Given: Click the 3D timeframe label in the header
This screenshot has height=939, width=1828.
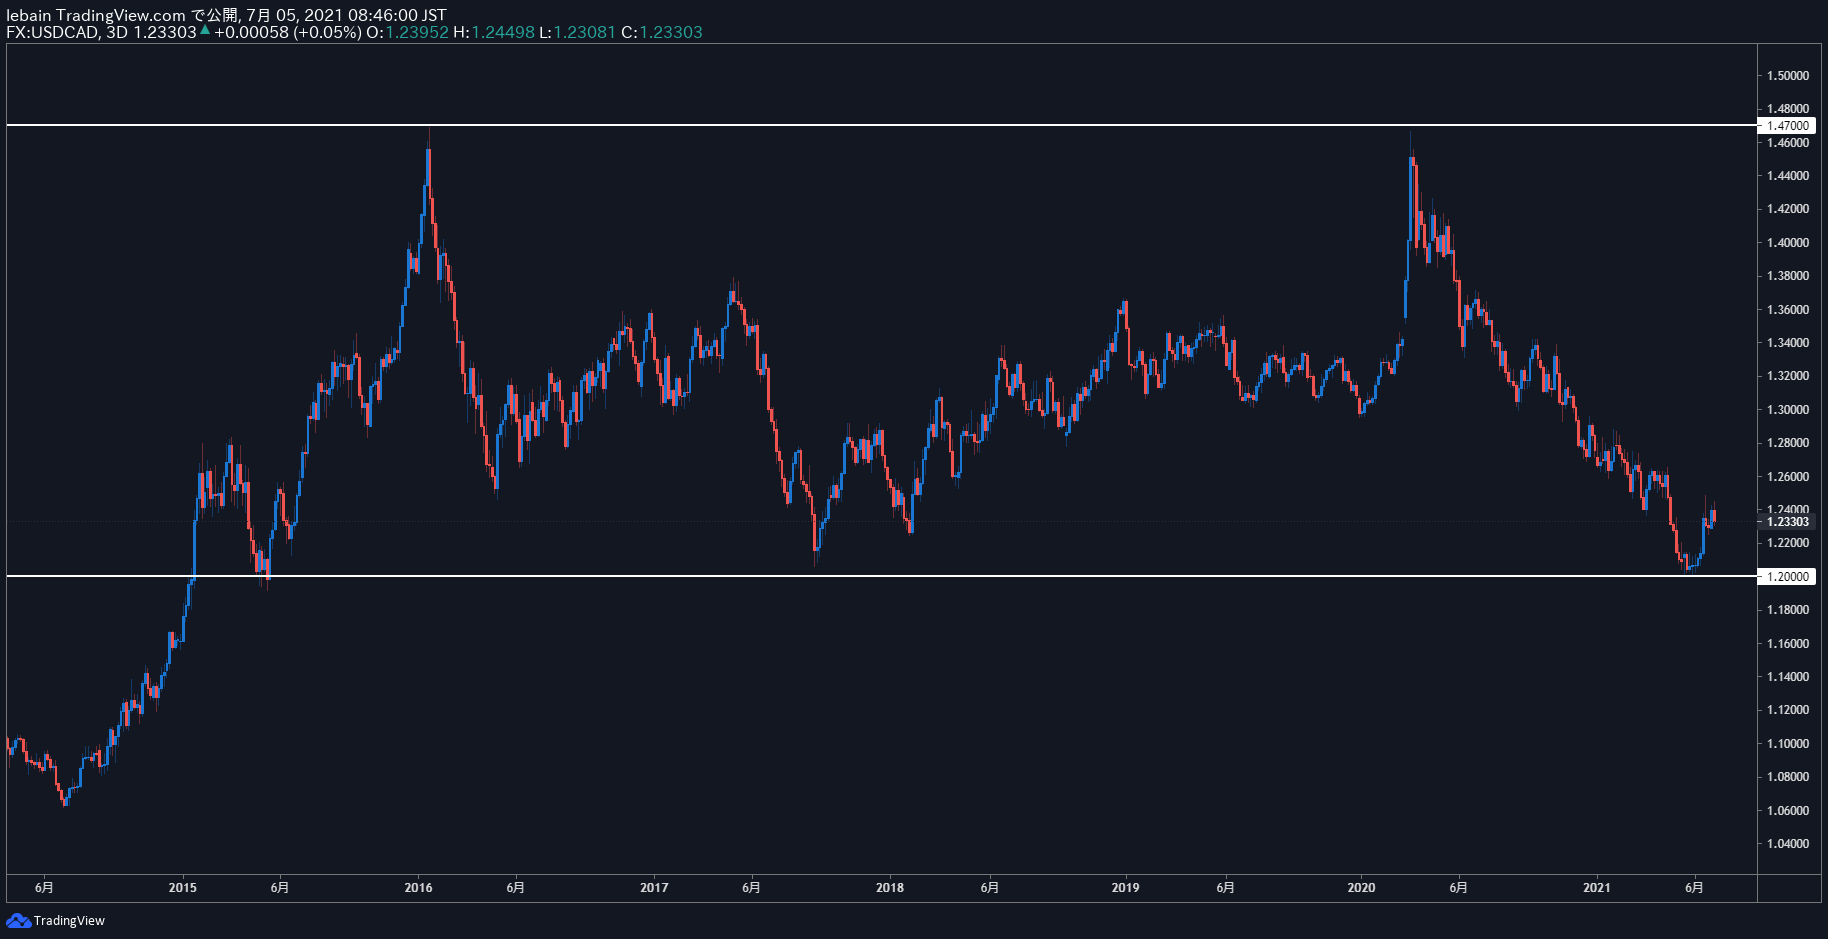Looking at the screenshot, I should [117, 32].
